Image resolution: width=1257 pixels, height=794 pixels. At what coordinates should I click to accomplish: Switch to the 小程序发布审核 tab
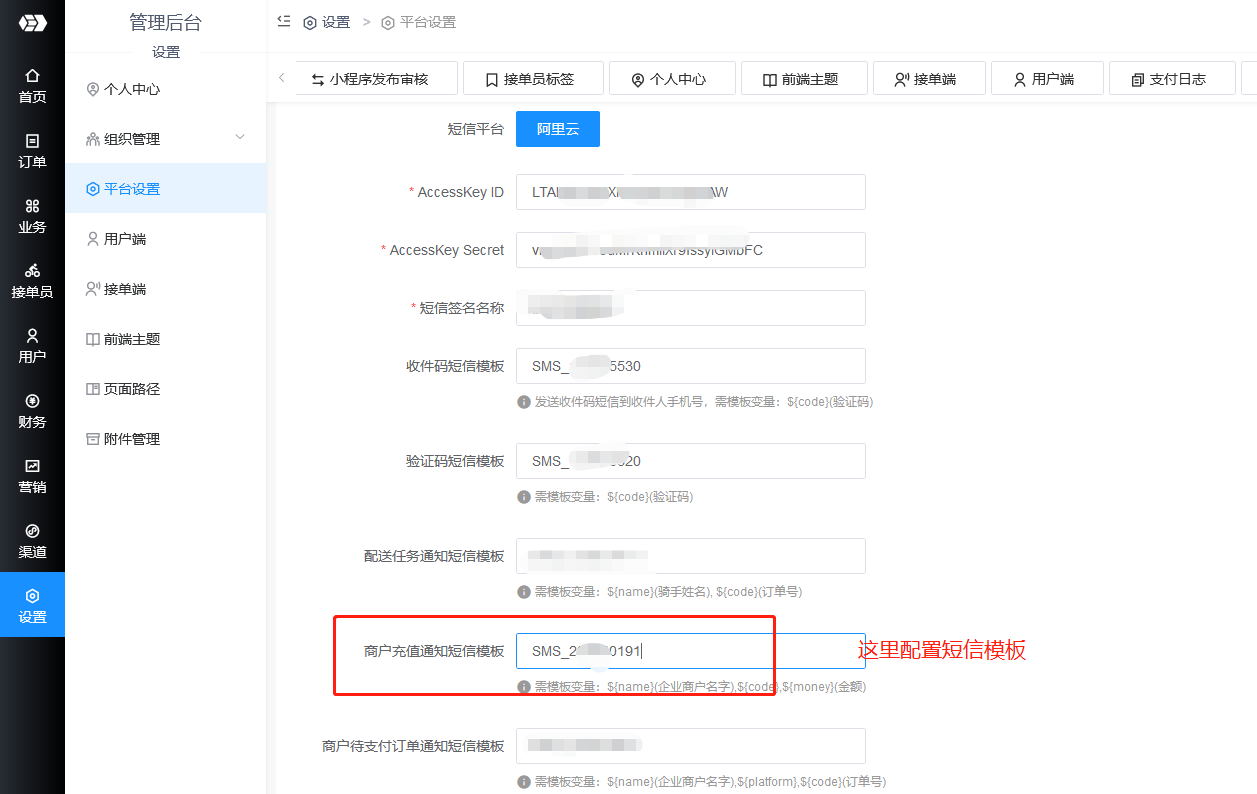377,79
